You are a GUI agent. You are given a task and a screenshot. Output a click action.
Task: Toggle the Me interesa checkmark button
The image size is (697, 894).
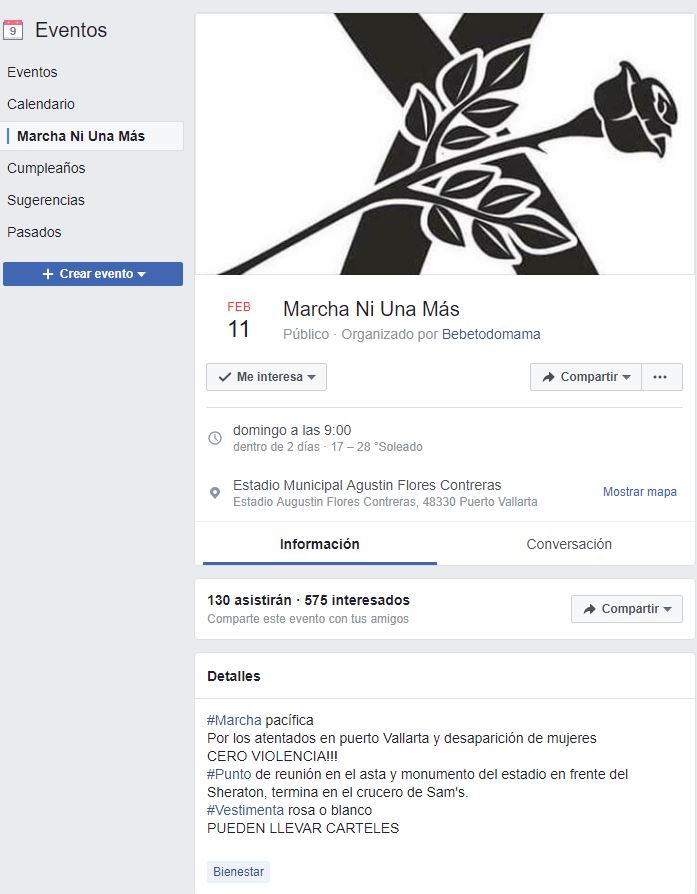(x=266, y=377)
